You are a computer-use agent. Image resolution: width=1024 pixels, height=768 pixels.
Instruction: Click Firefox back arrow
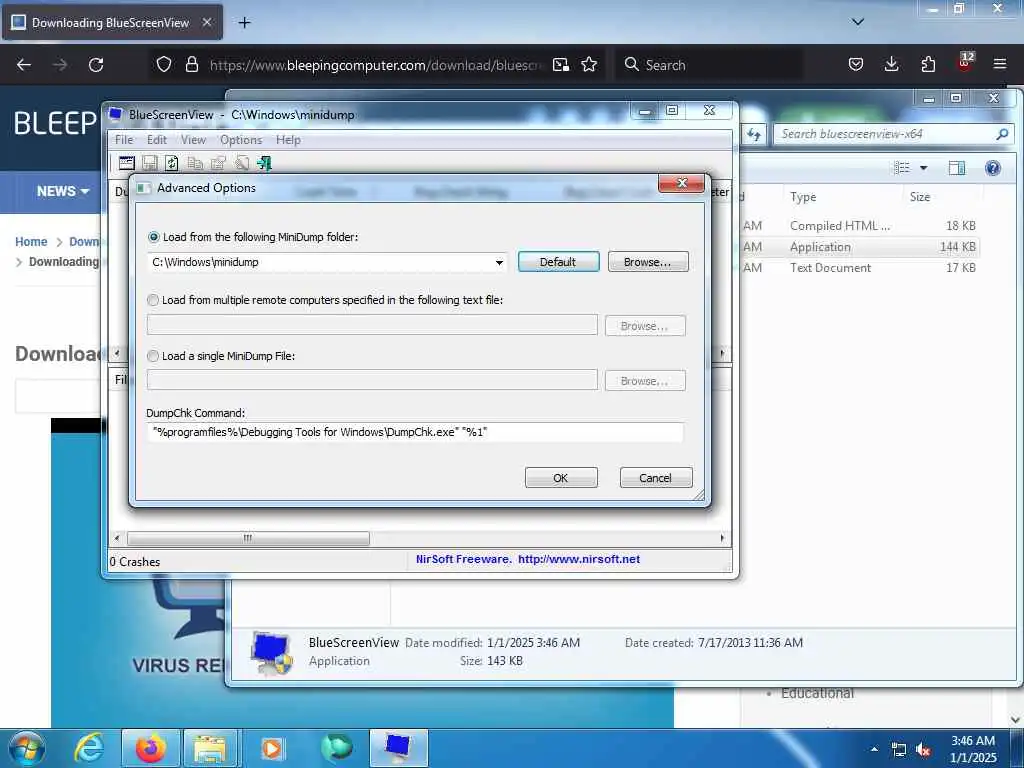pyautogui.click(x=24, y=65)
